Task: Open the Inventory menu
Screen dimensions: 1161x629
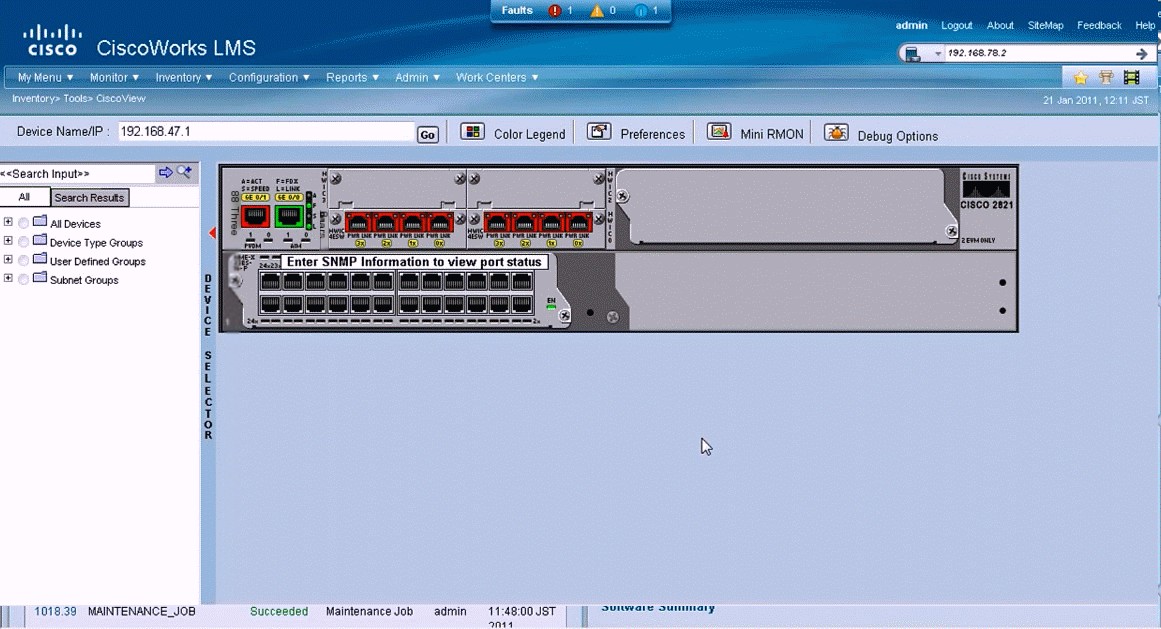Action: click(184, 77)
